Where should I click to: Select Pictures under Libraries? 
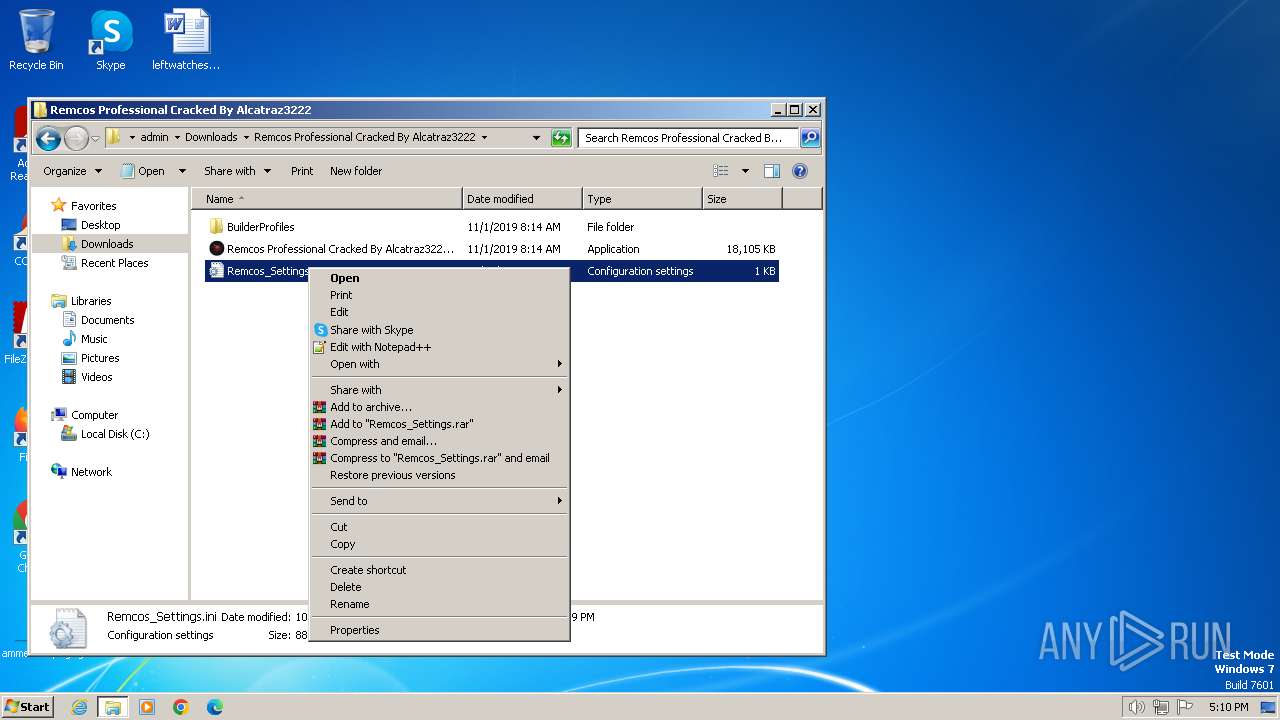(100, 358)
